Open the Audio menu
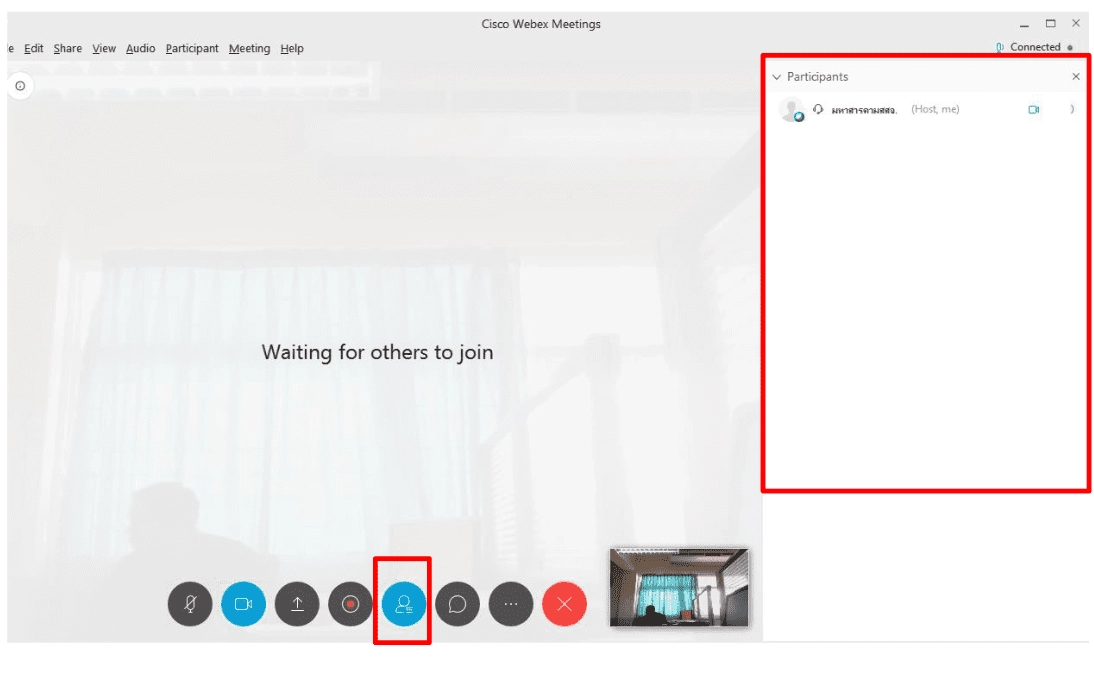This screenshot has height=674, width=1094. (x=140, y=48)
